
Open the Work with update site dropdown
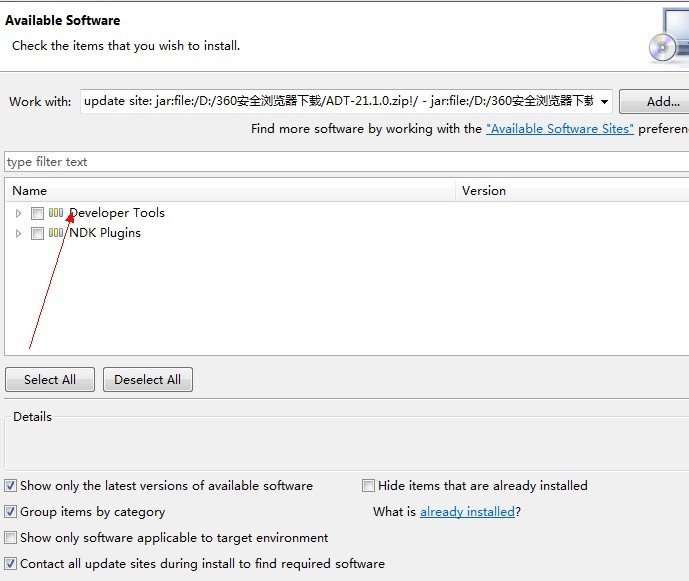603,101
